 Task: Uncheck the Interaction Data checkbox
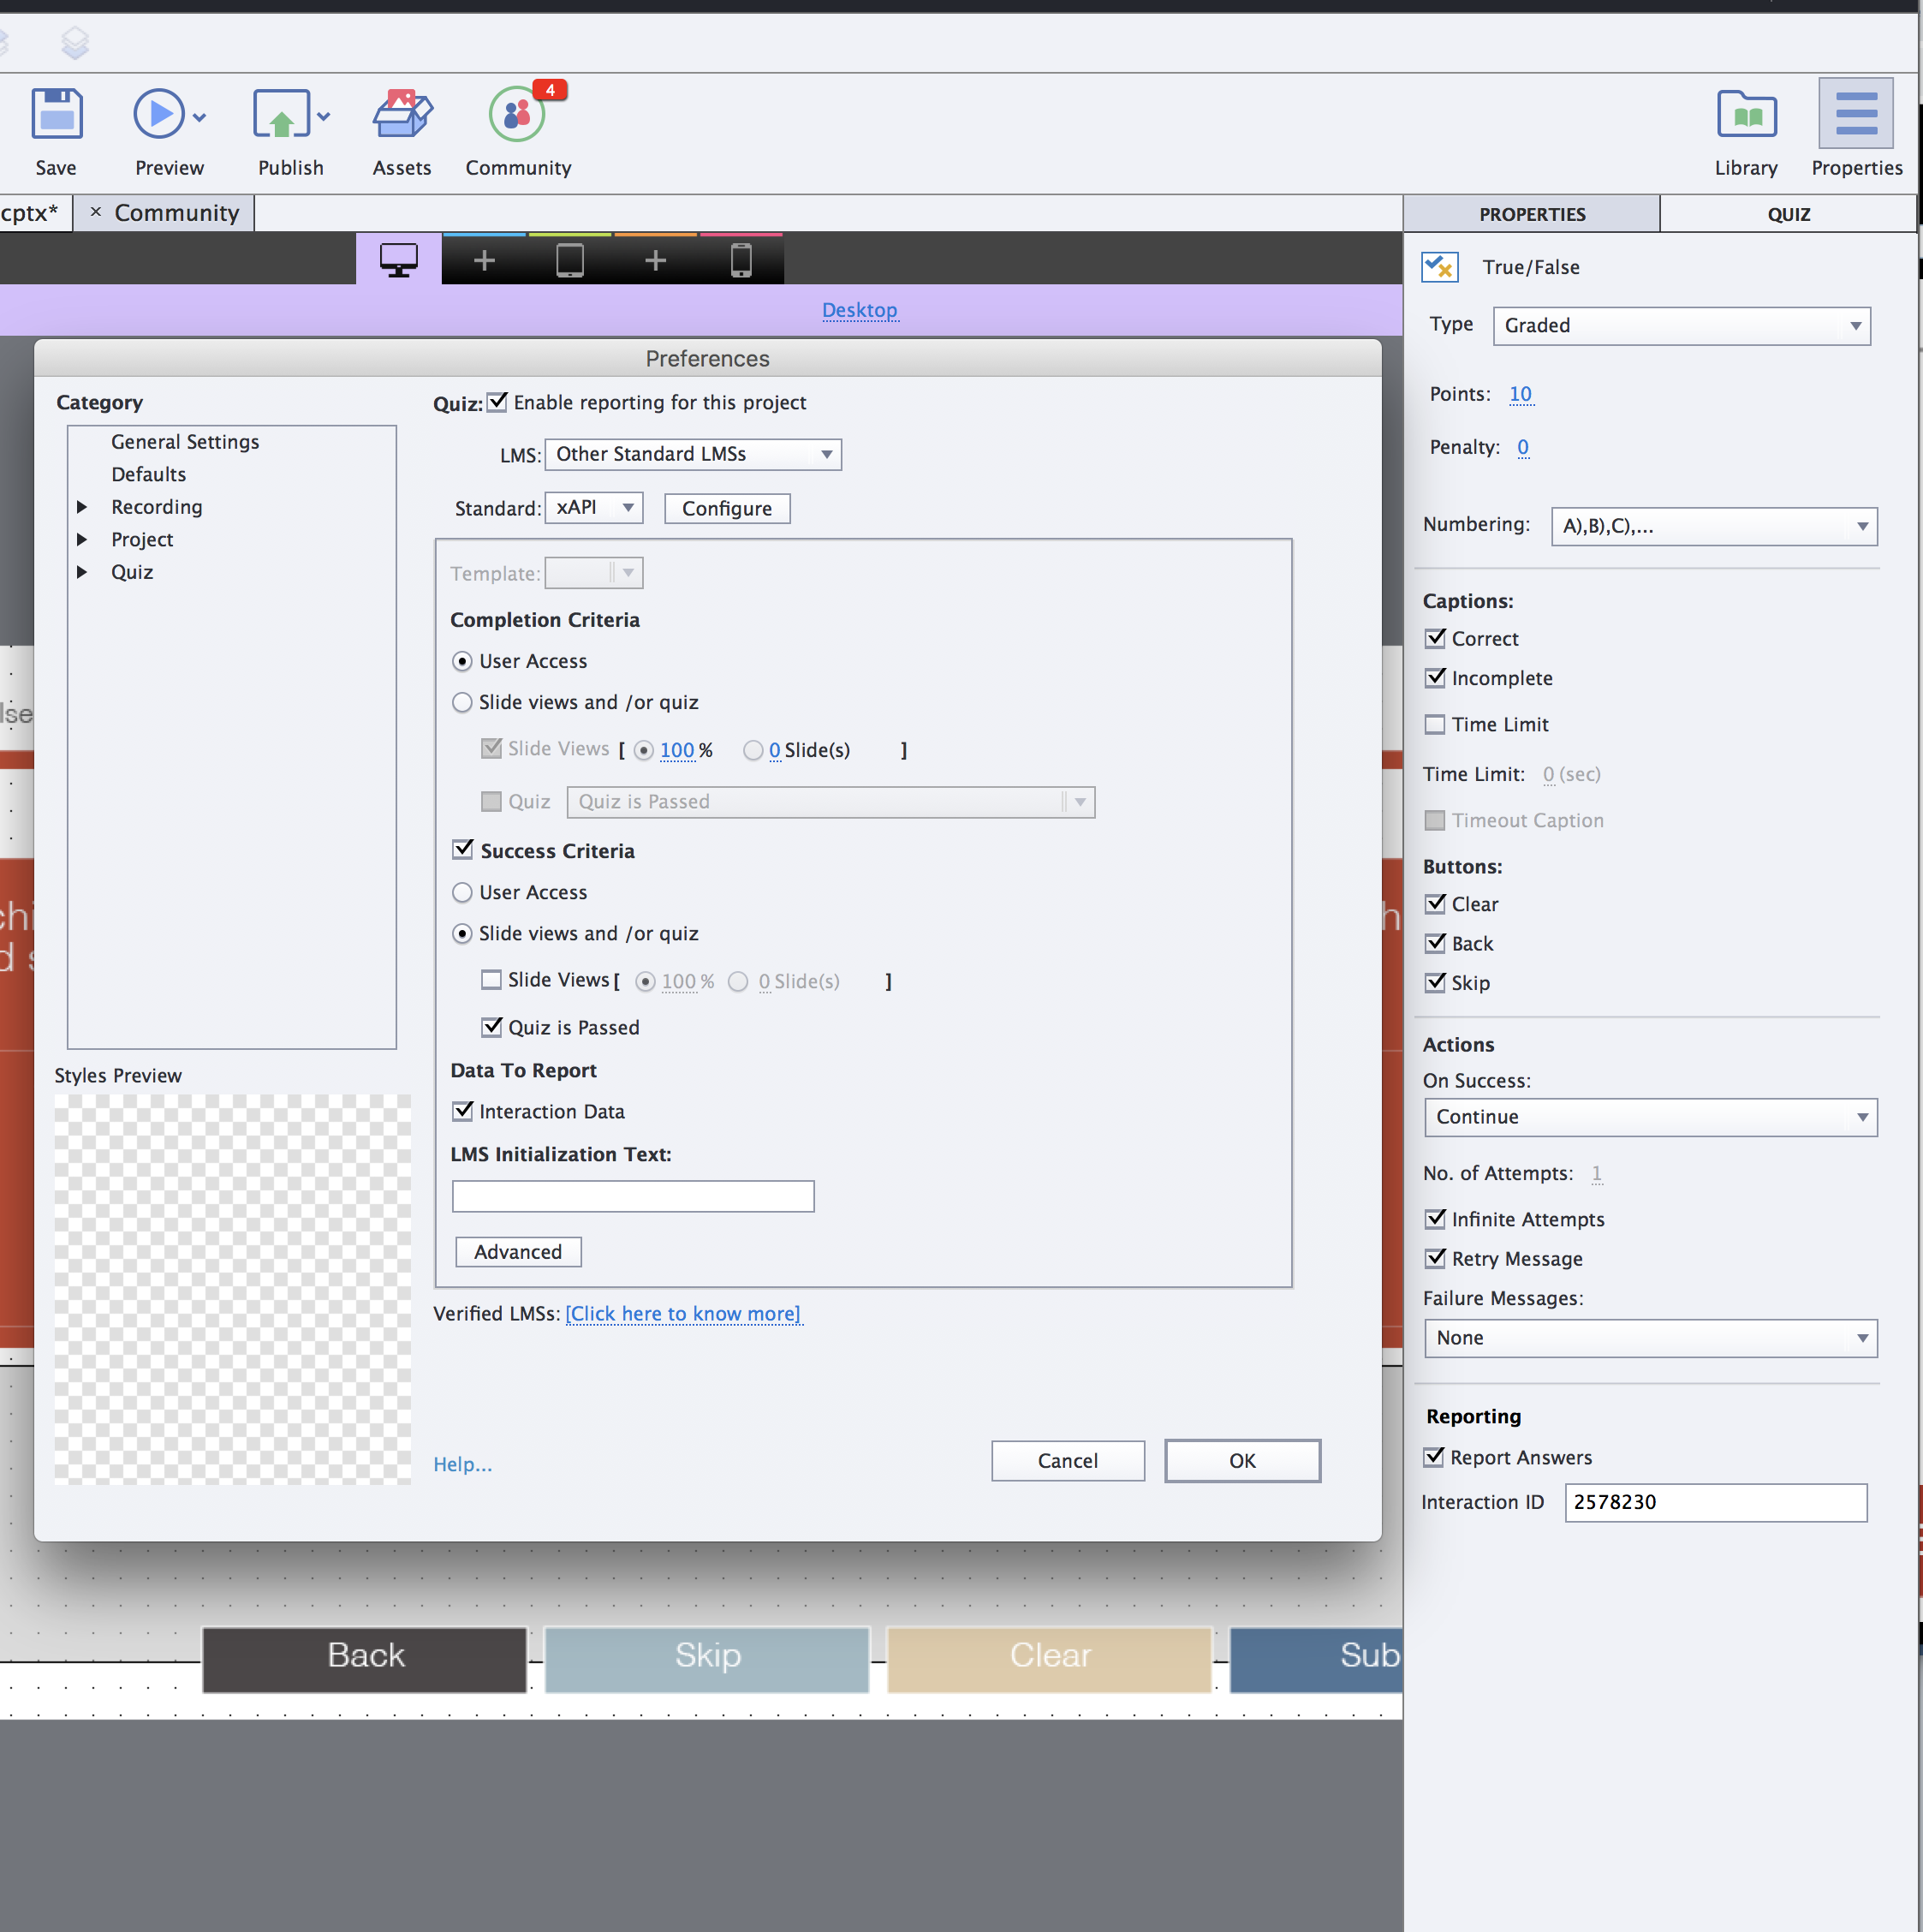tap(463, 1111)
